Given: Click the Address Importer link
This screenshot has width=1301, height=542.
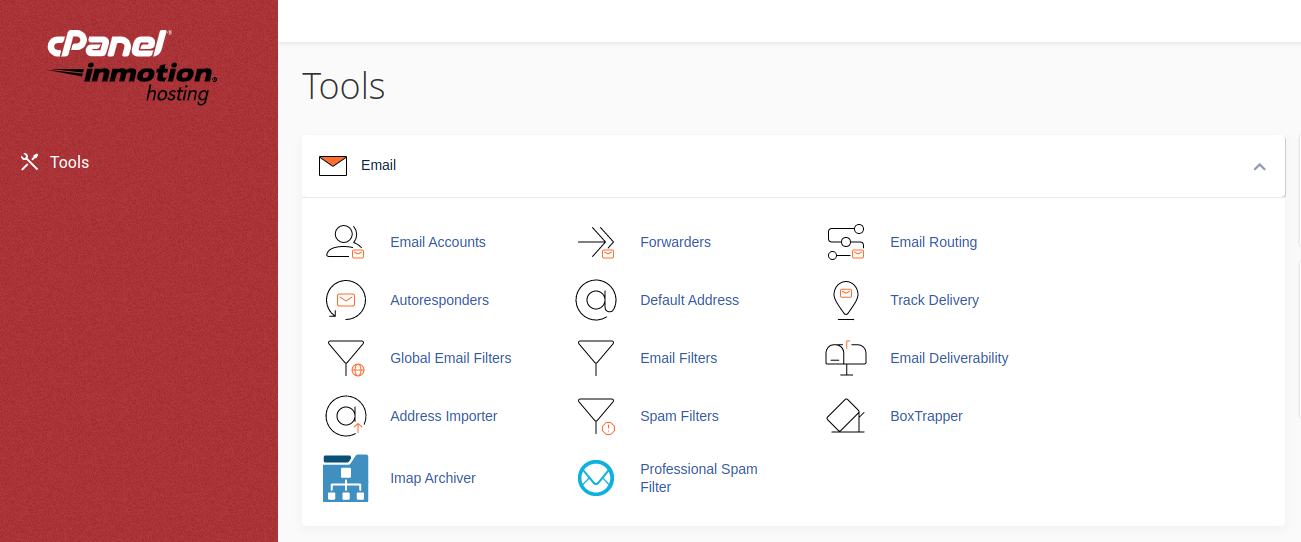Looking at the screenshot, I should pos(443,416).
